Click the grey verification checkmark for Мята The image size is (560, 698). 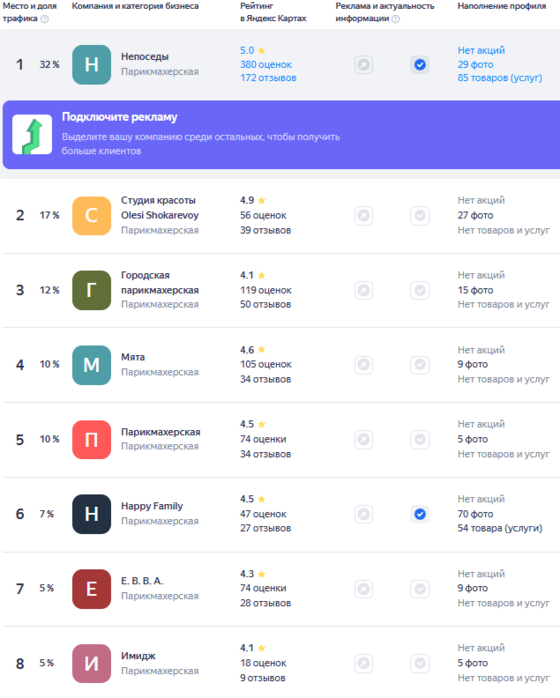[420, 365]
